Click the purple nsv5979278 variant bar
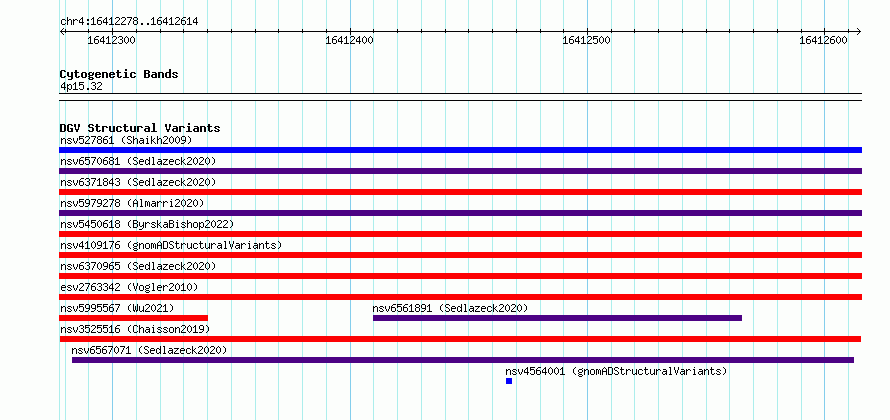 460,213
